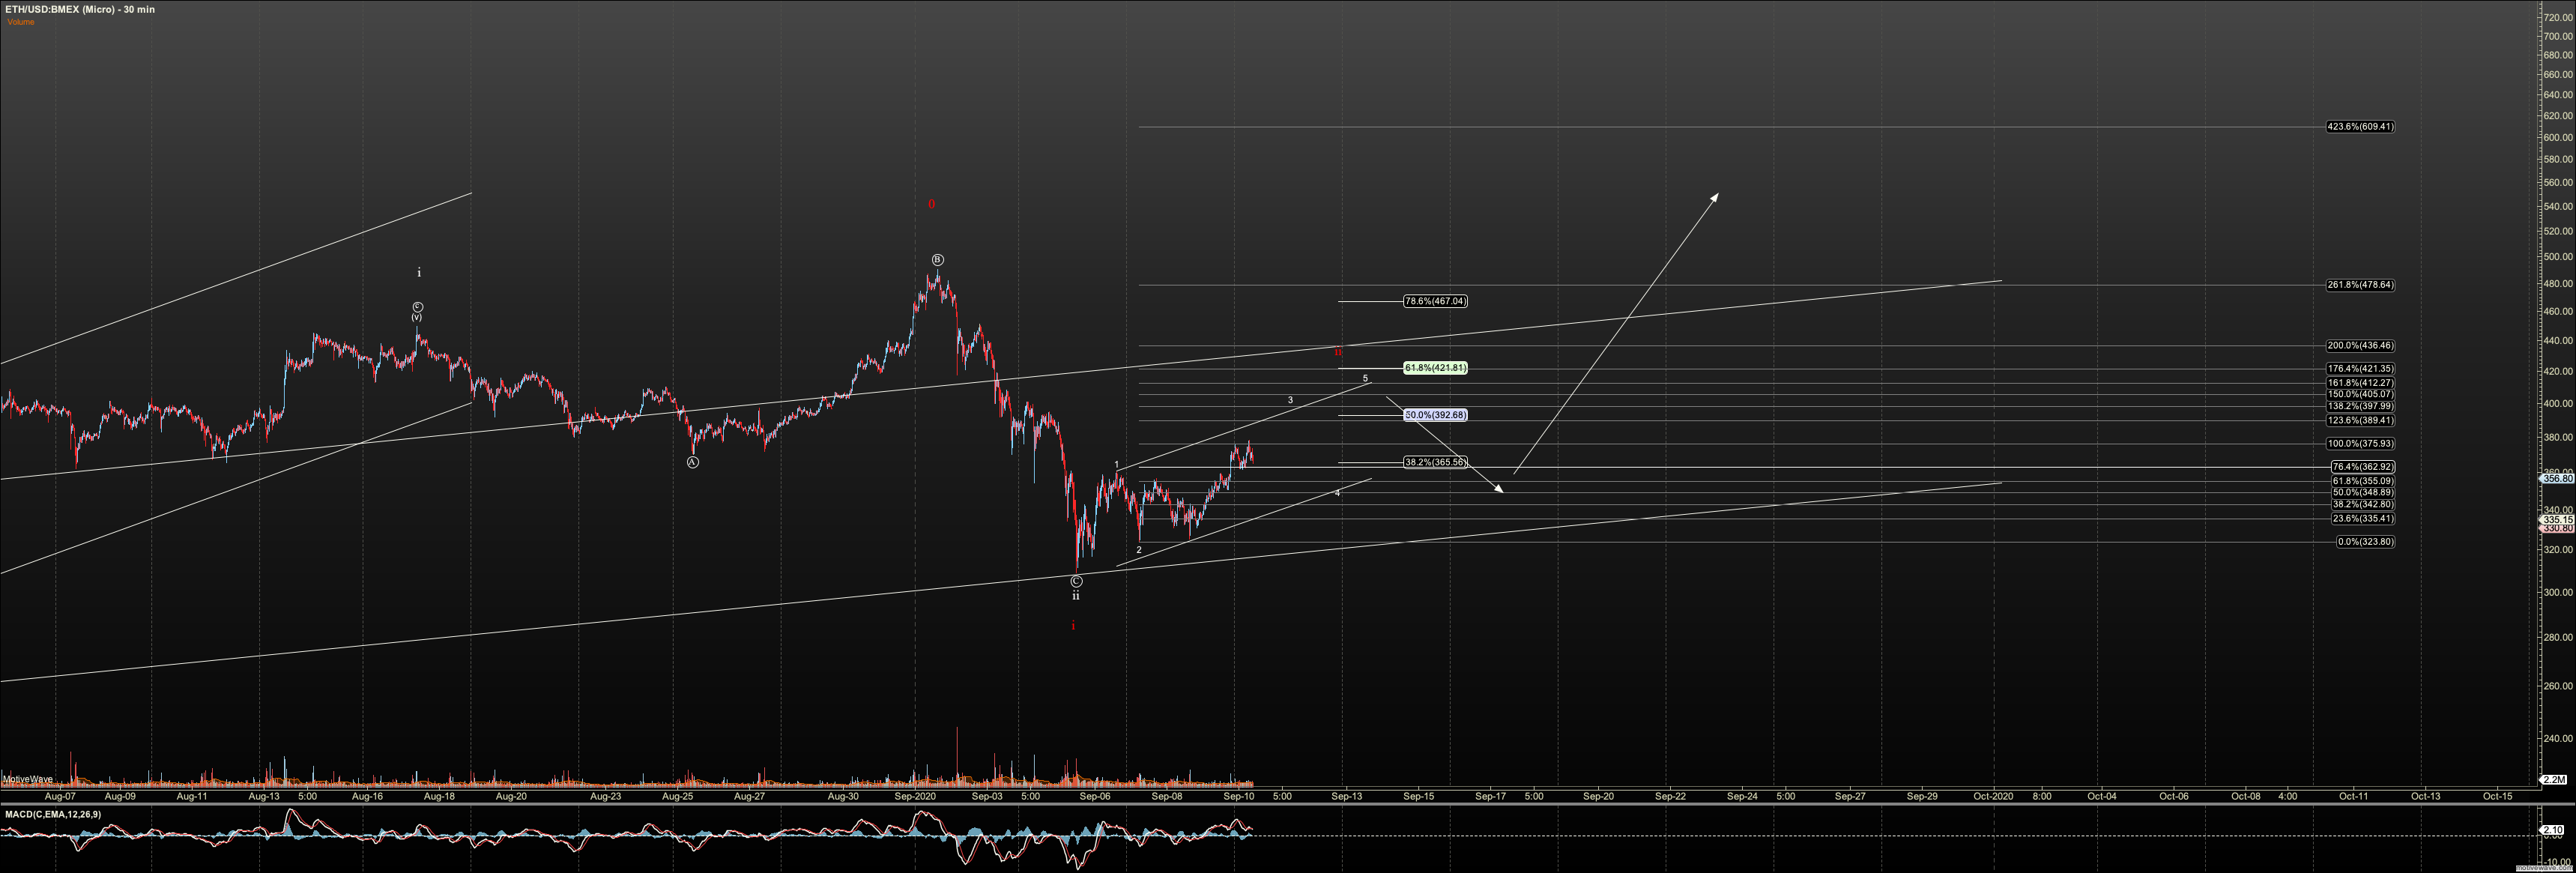Viewport: 2576px width, 873px height.
Task: Click the Sep-24 date axis label
Action: (x=1742, y=797)
